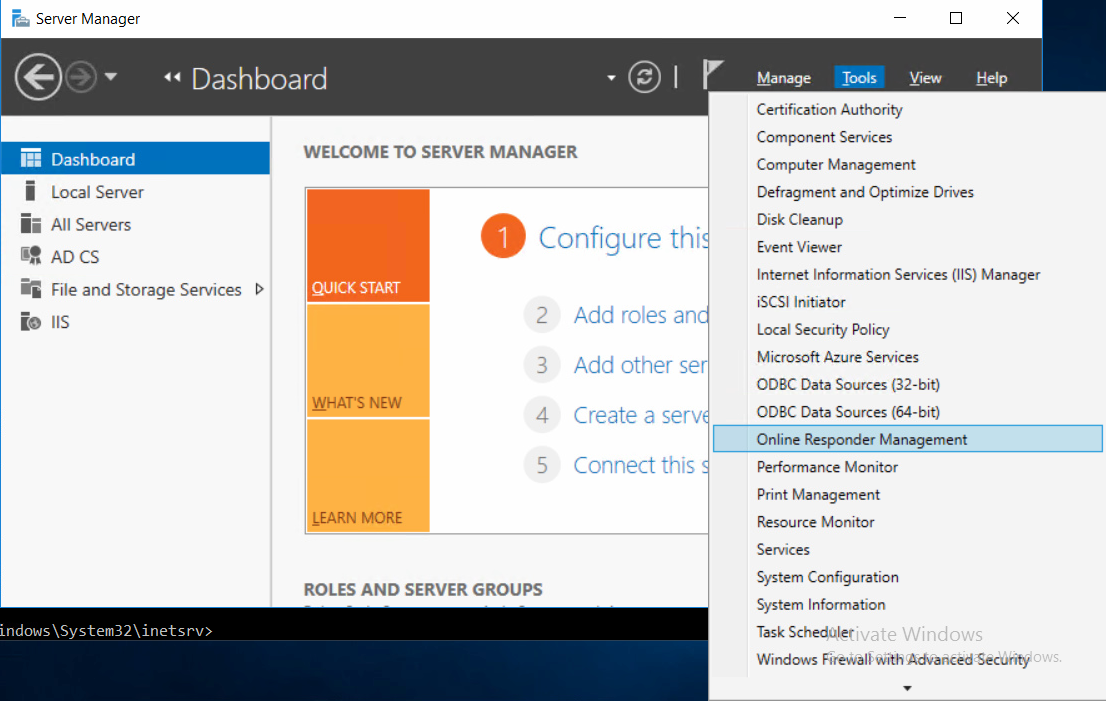Open Print Management

(818, 494)
